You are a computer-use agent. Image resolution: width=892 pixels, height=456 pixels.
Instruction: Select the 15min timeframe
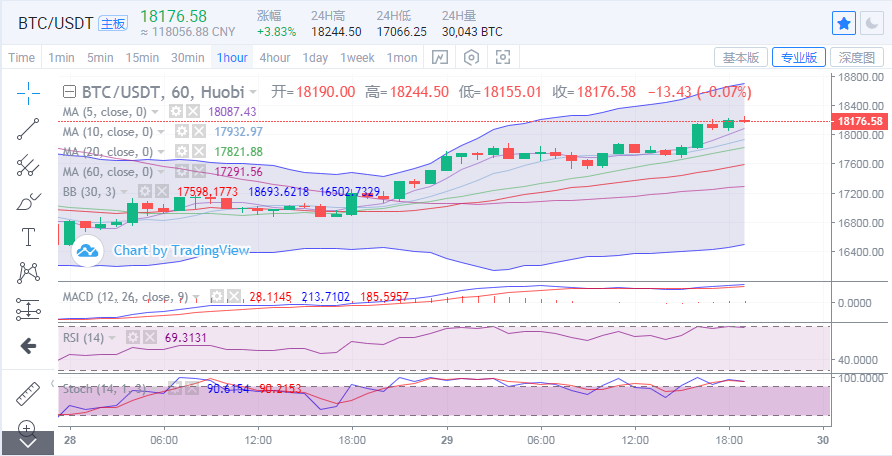tap(142, 57)
